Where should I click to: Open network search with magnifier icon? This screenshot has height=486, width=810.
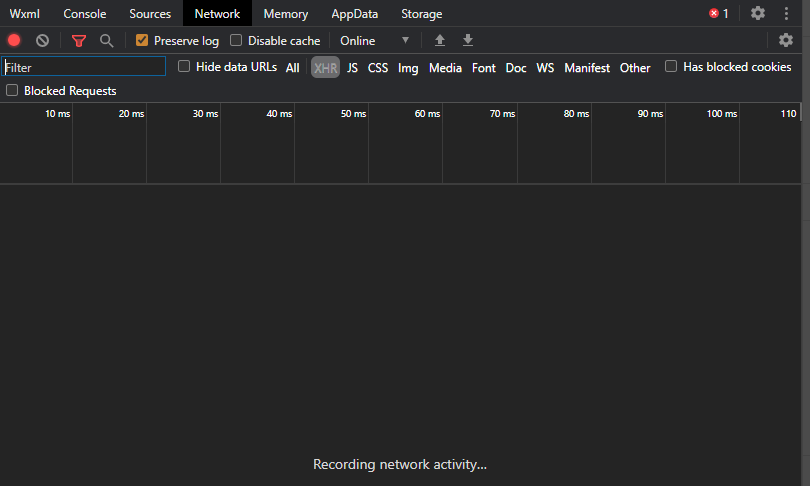pos(106,41)
